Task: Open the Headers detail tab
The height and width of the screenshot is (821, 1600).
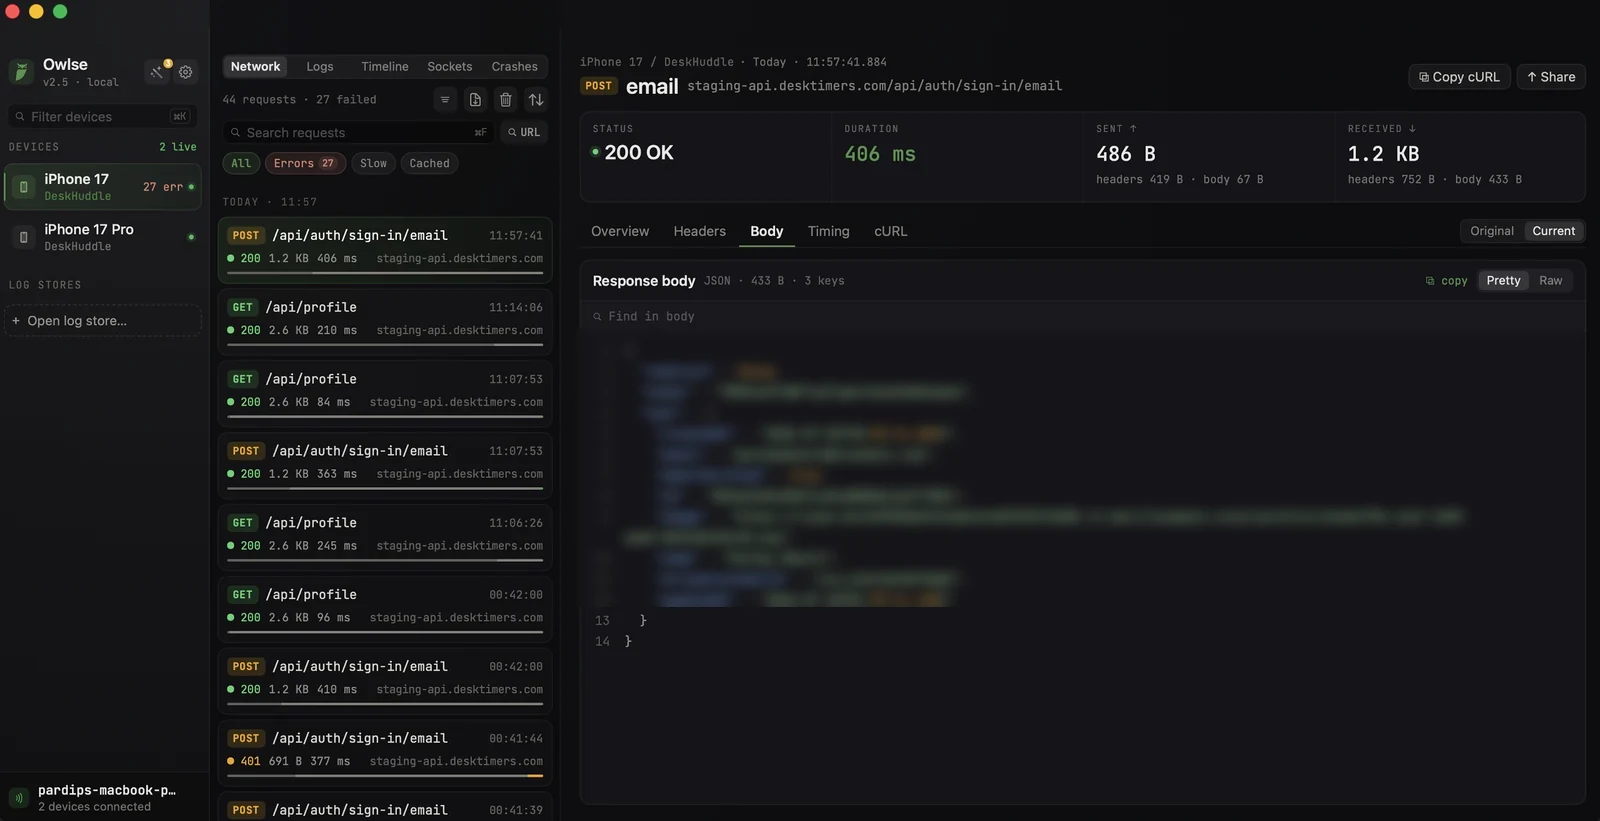Action: [x=700, y=231]
